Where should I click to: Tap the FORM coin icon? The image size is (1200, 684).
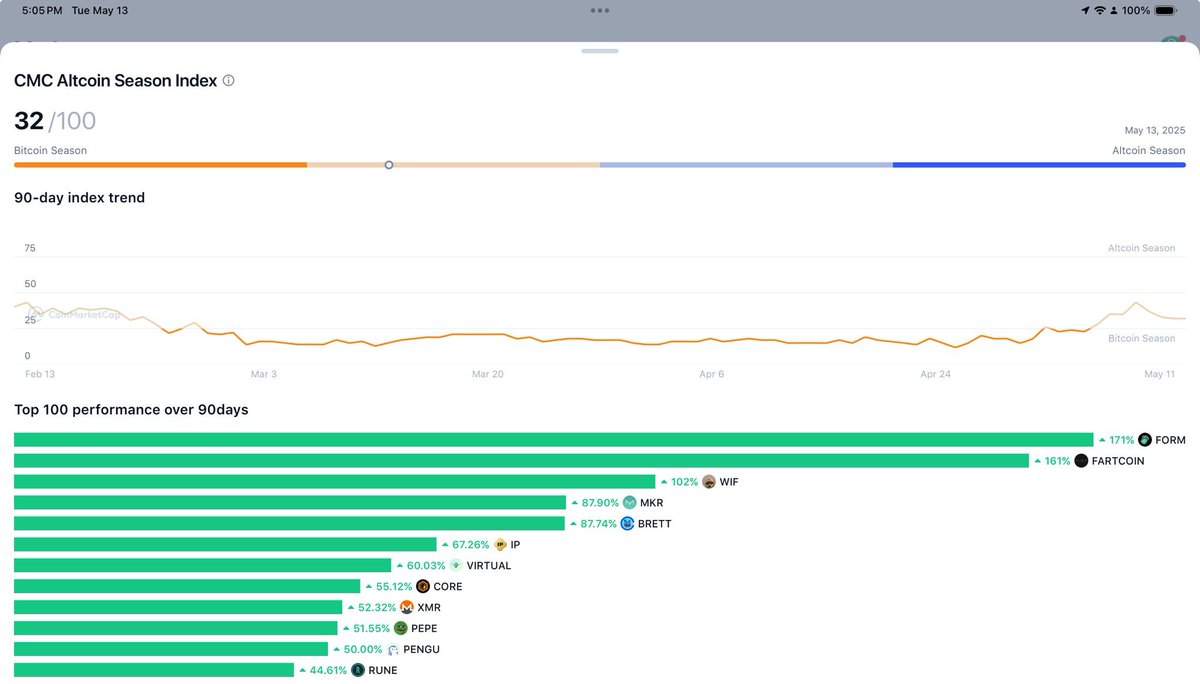pyautogui.click(x=1145, y=440)
